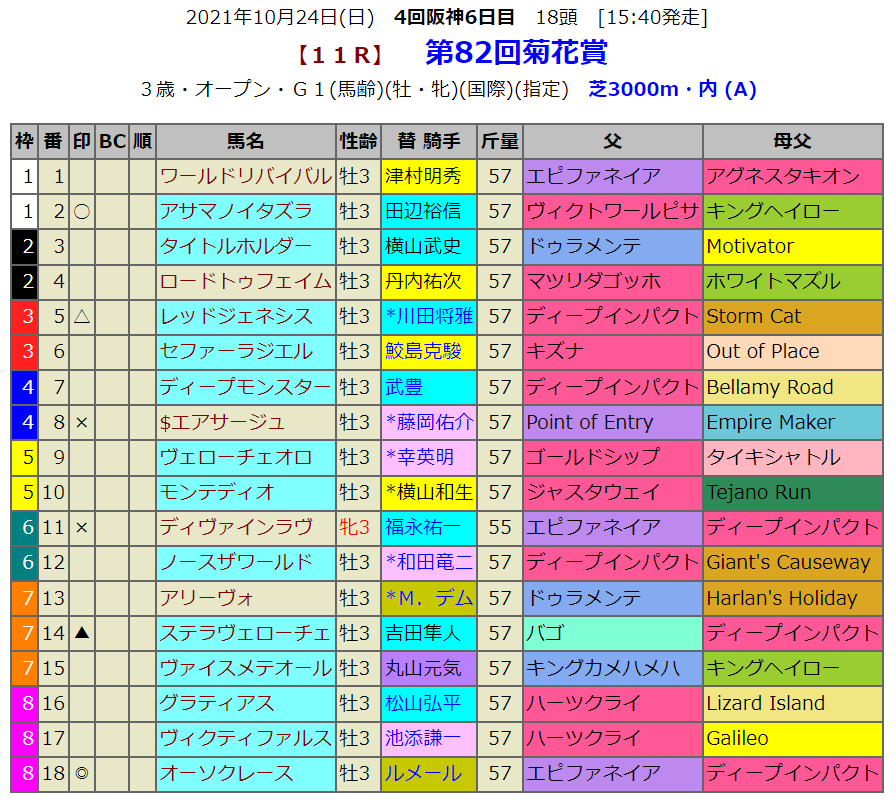
Task: Click the 母父 column header
Action: [793, 141]
